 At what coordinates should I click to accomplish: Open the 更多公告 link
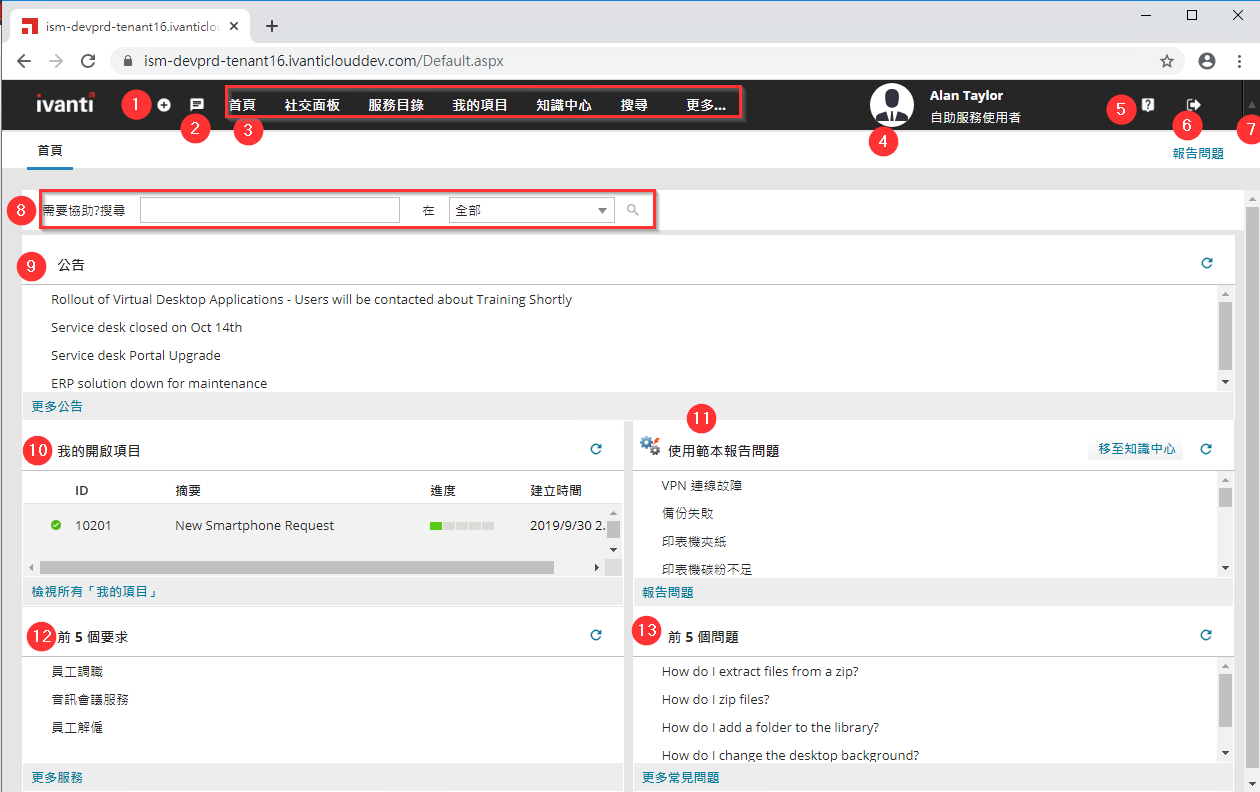click(x=57, y=407)
